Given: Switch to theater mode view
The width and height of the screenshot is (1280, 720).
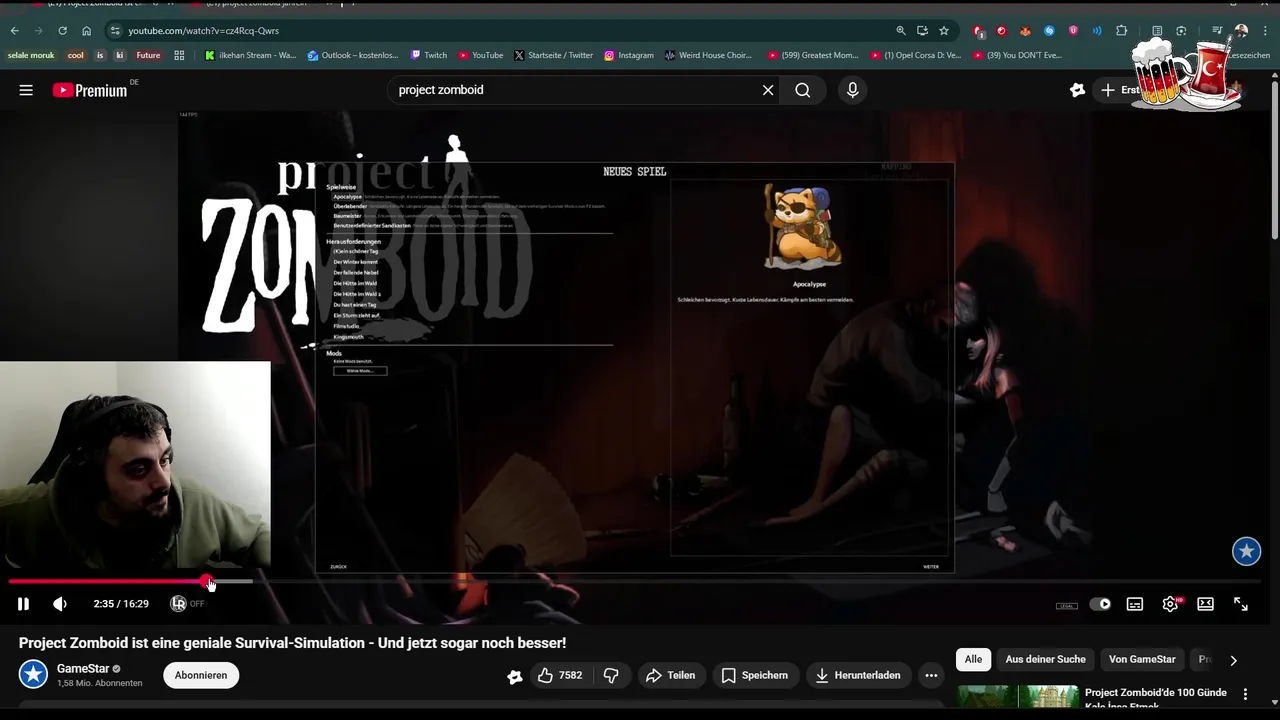Looking at the screenshot, I should tap(1205, 604).
